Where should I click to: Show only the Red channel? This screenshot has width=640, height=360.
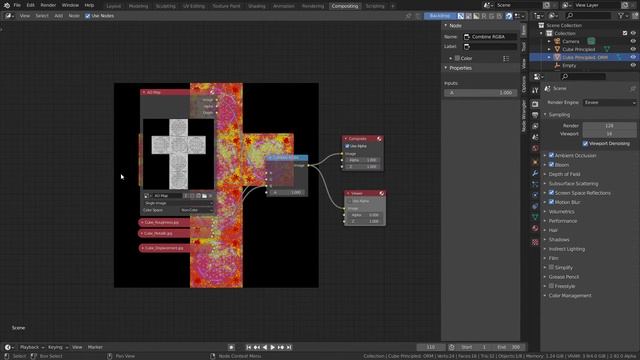[484, 16]
